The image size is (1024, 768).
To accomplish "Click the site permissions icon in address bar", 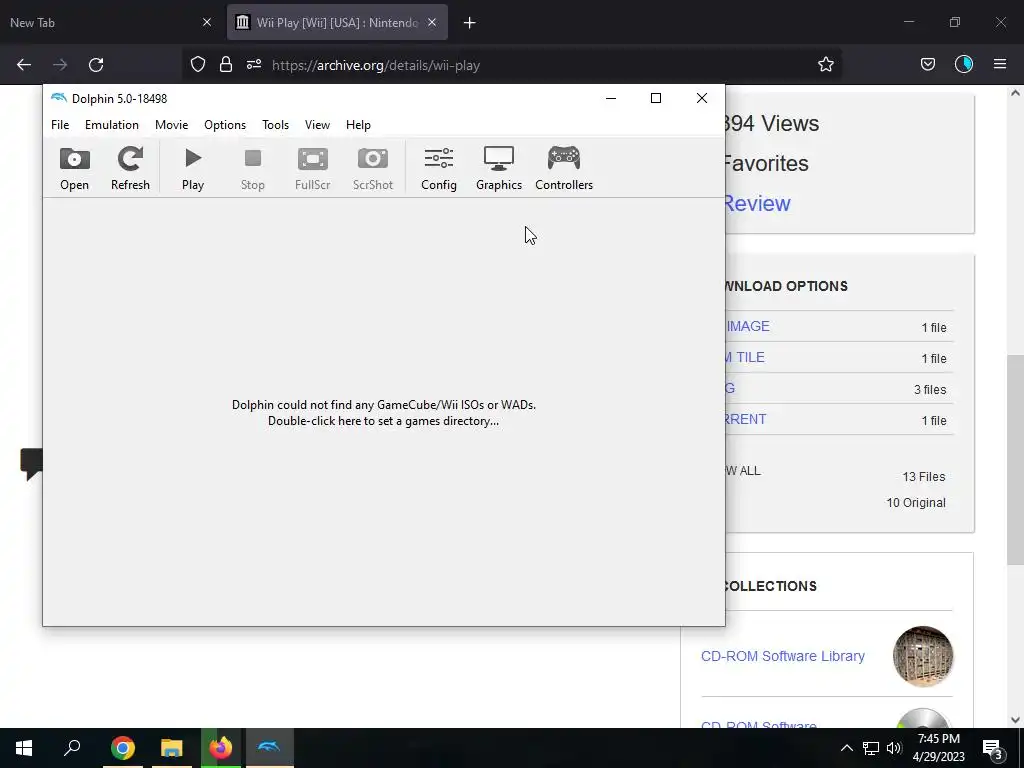I will coord(254,65).
